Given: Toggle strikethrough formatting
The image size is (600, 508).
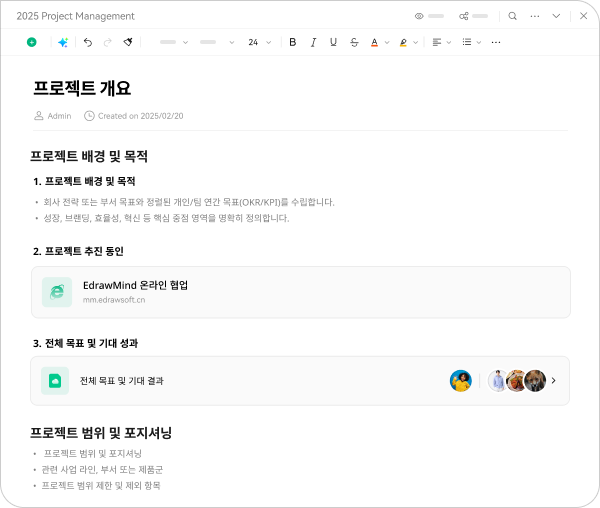Looking at the screenshot, I should point(354,42).
